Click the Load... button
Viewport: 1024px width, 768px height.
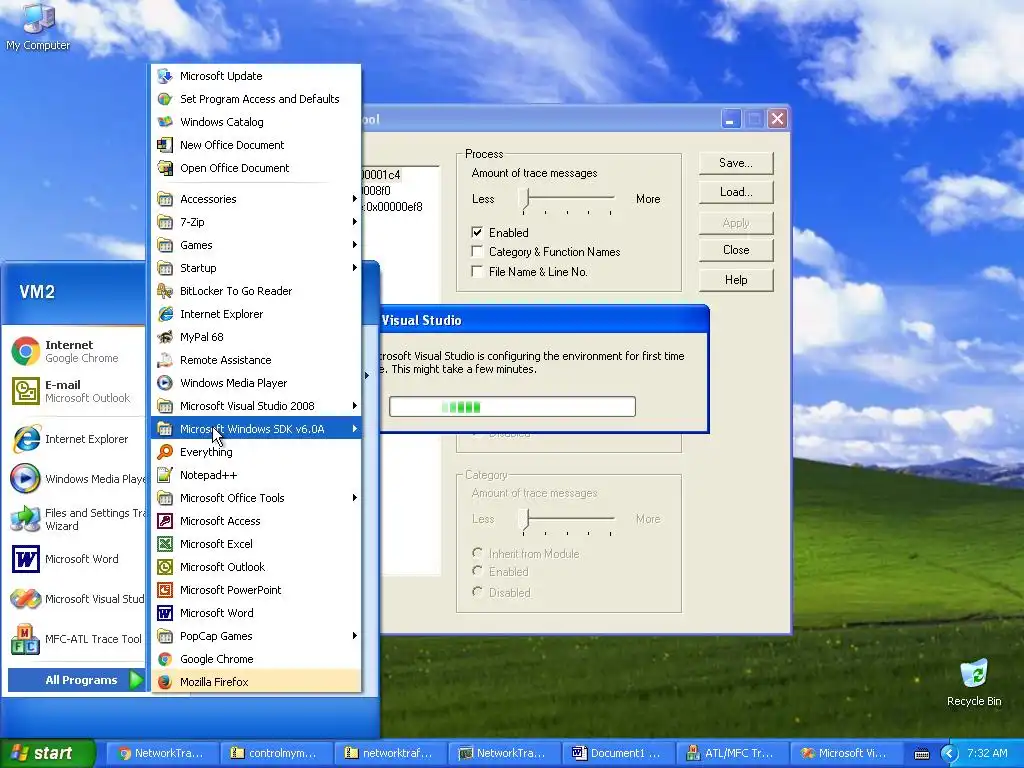pos(736,192)
